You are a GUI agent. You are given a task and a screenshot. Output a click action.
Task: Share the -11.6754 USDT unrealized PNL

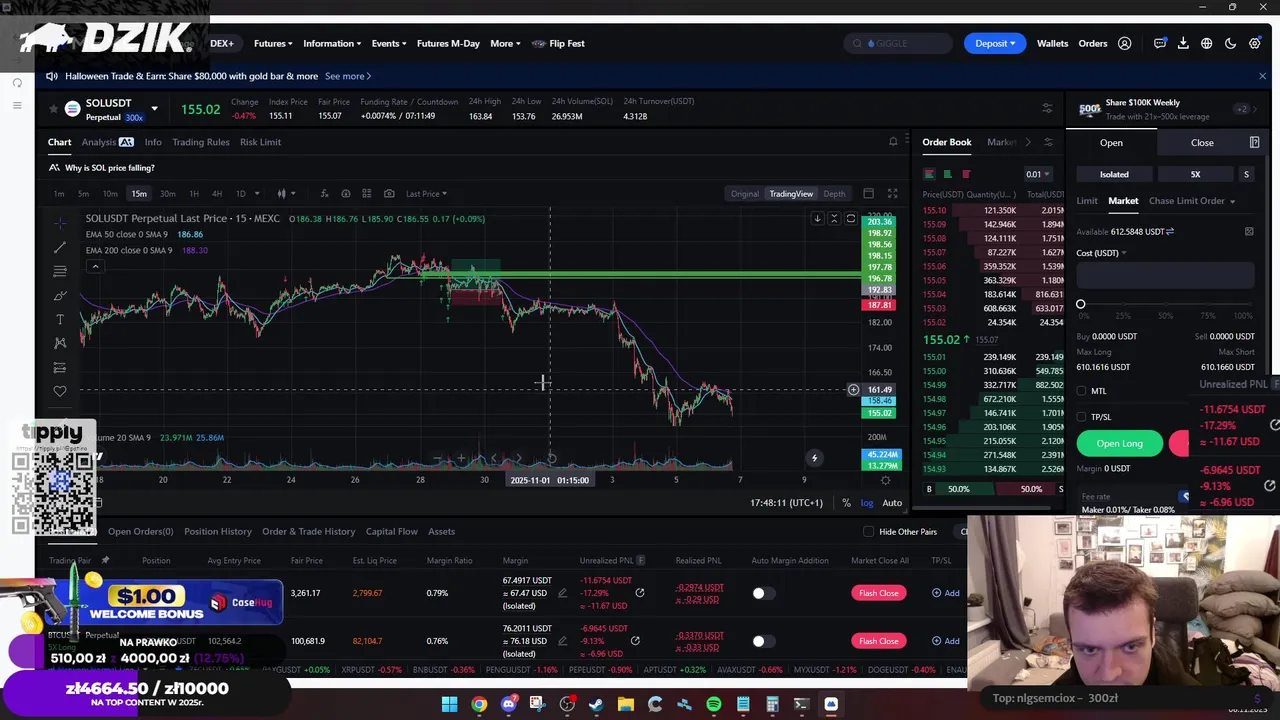[x=640, y=593]
